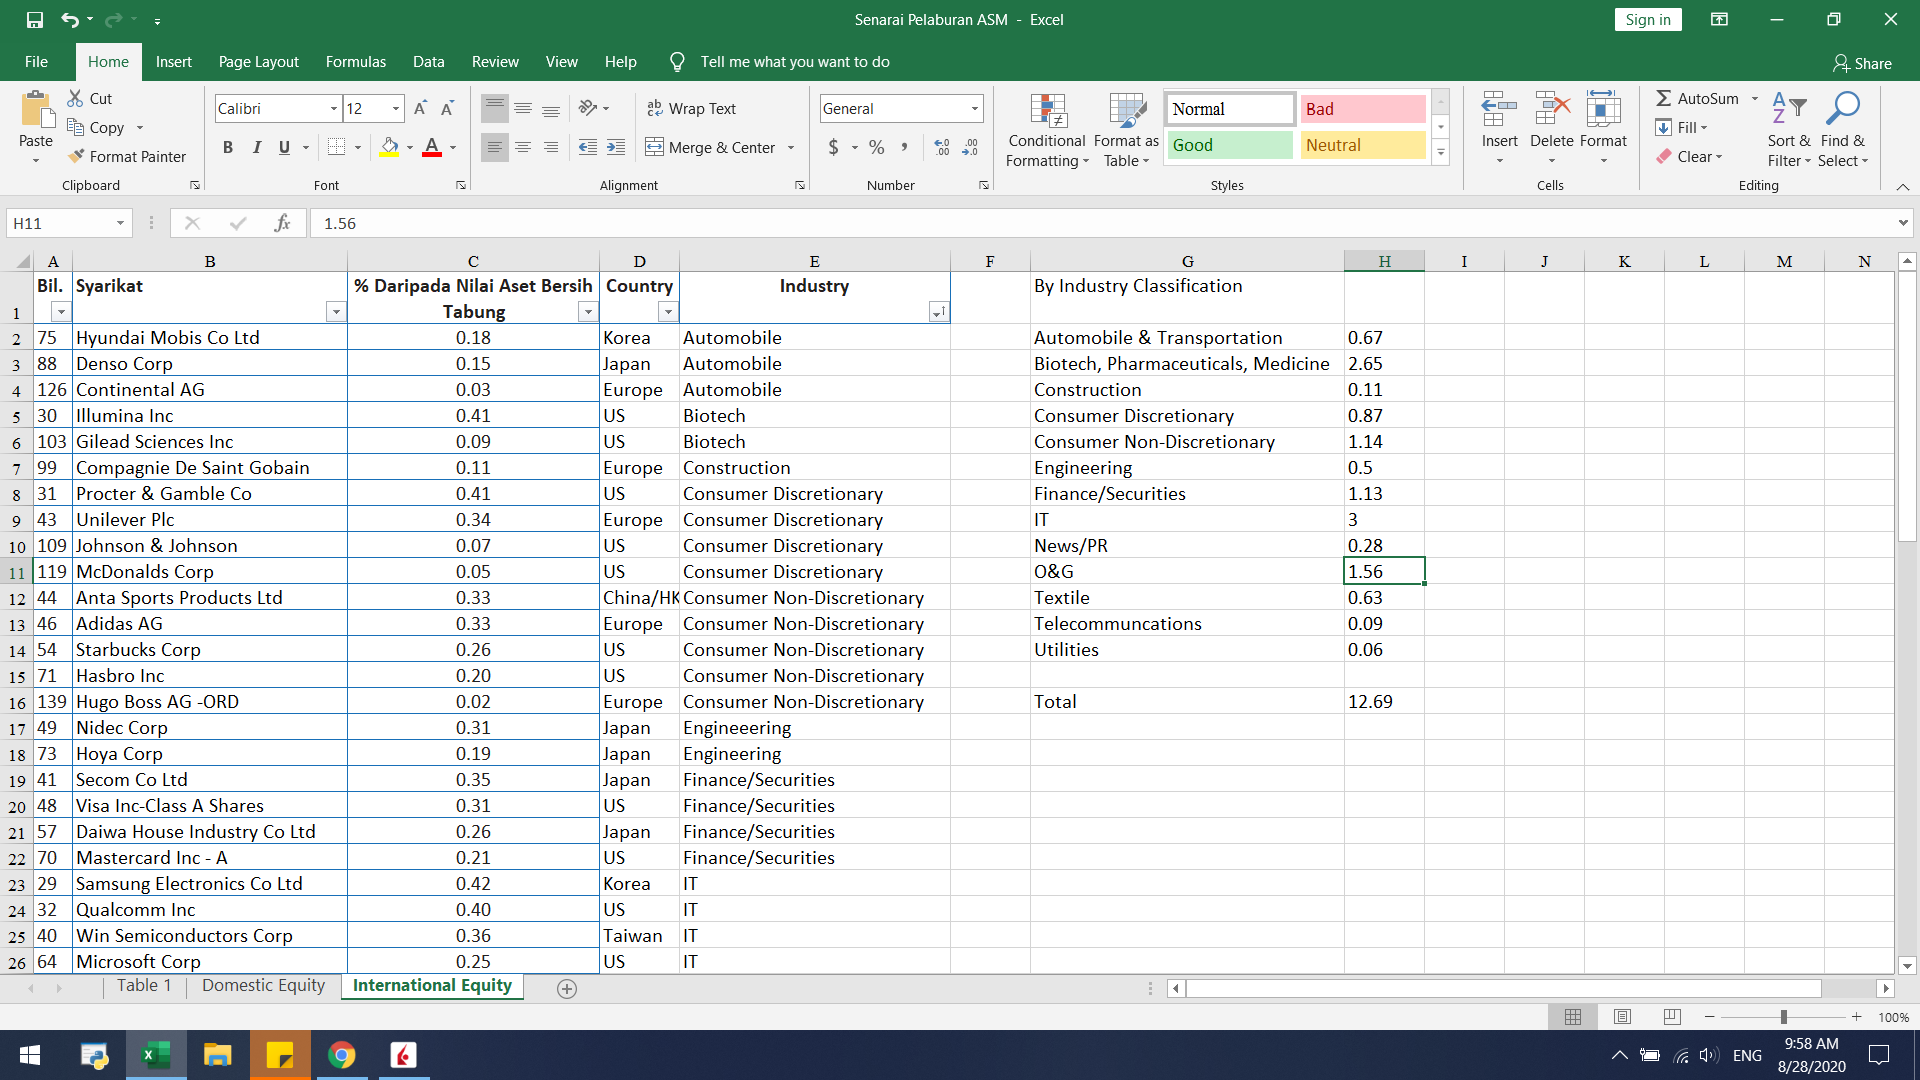Toggle Bold formatting
Viewport: 1920px width, 1080px height.
[x=228, y=147]
